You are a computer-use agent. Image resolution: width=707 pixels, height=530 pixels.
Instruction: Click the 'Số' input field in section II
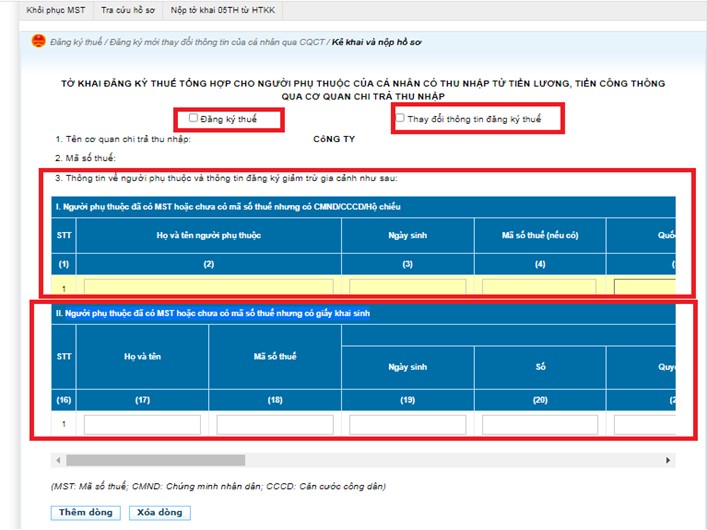[x=540, y=425]
